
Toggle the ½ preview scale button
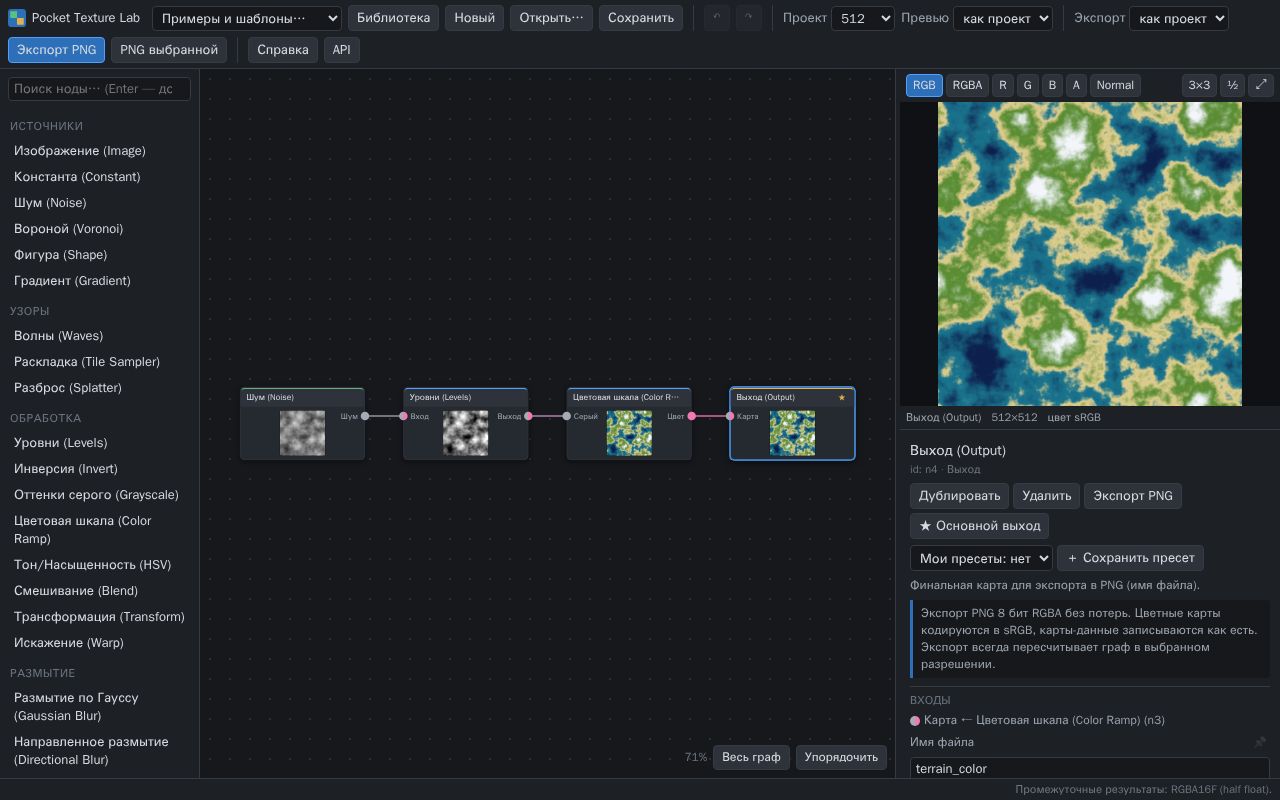point(1233,85)
